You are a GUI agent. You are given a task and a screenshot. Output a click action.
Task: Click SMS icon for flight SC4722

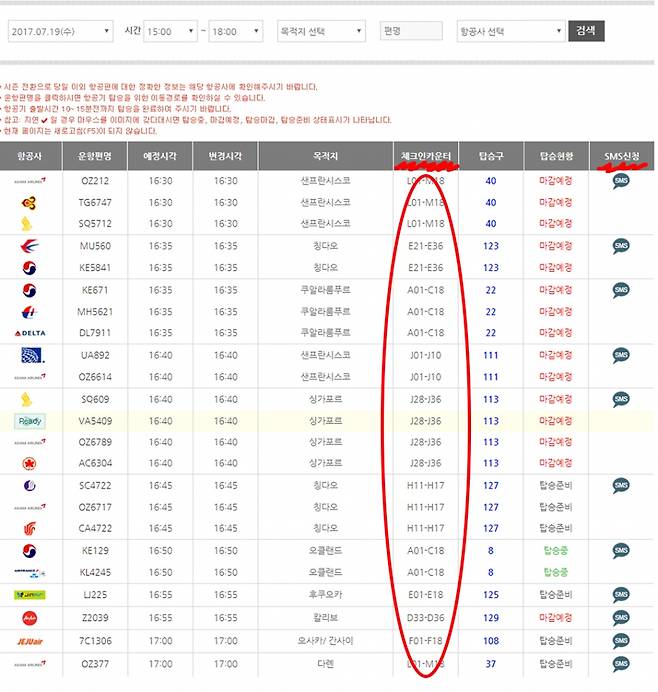click(x=621, y=485)
